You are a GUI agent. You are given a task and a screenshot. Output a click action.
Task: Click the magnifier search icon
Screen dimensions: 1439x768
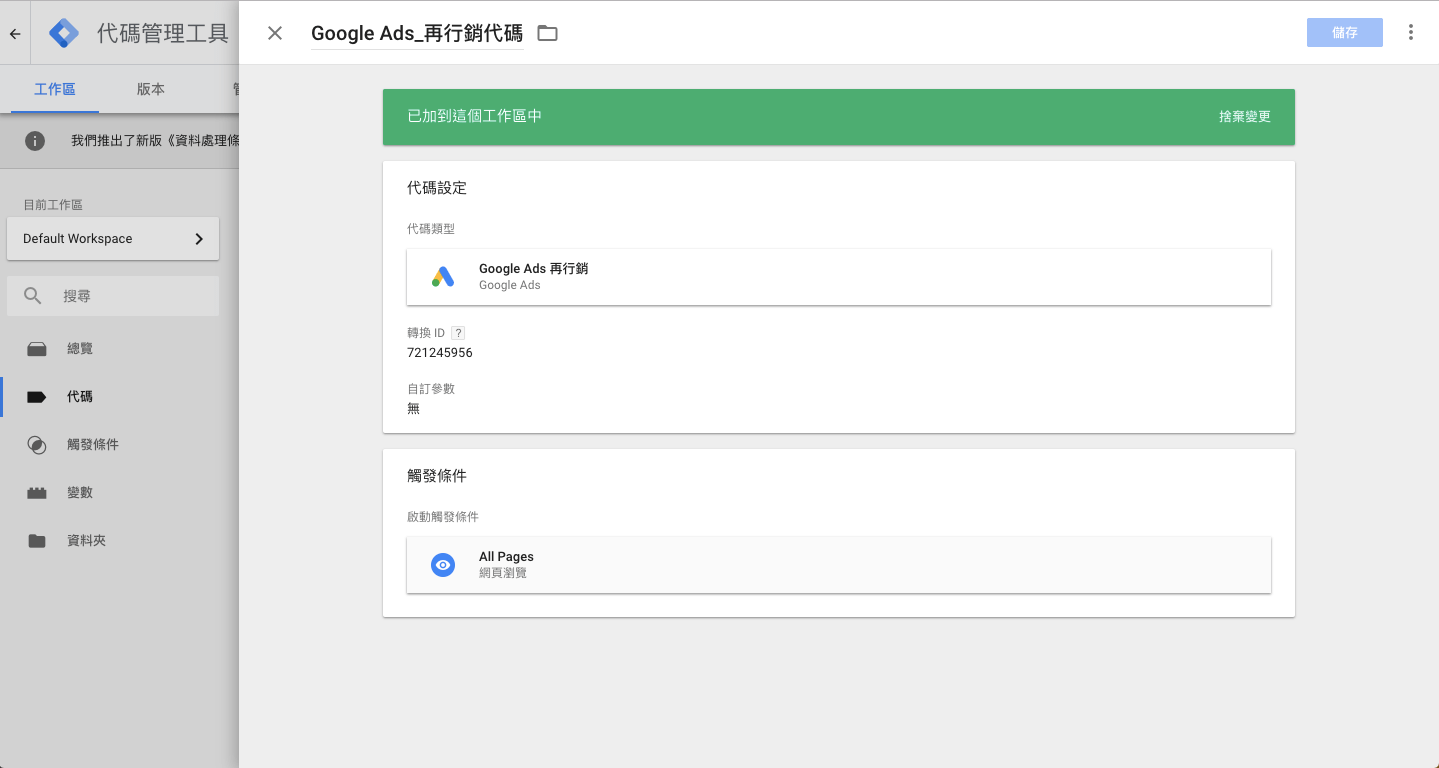tap(33, 296)
